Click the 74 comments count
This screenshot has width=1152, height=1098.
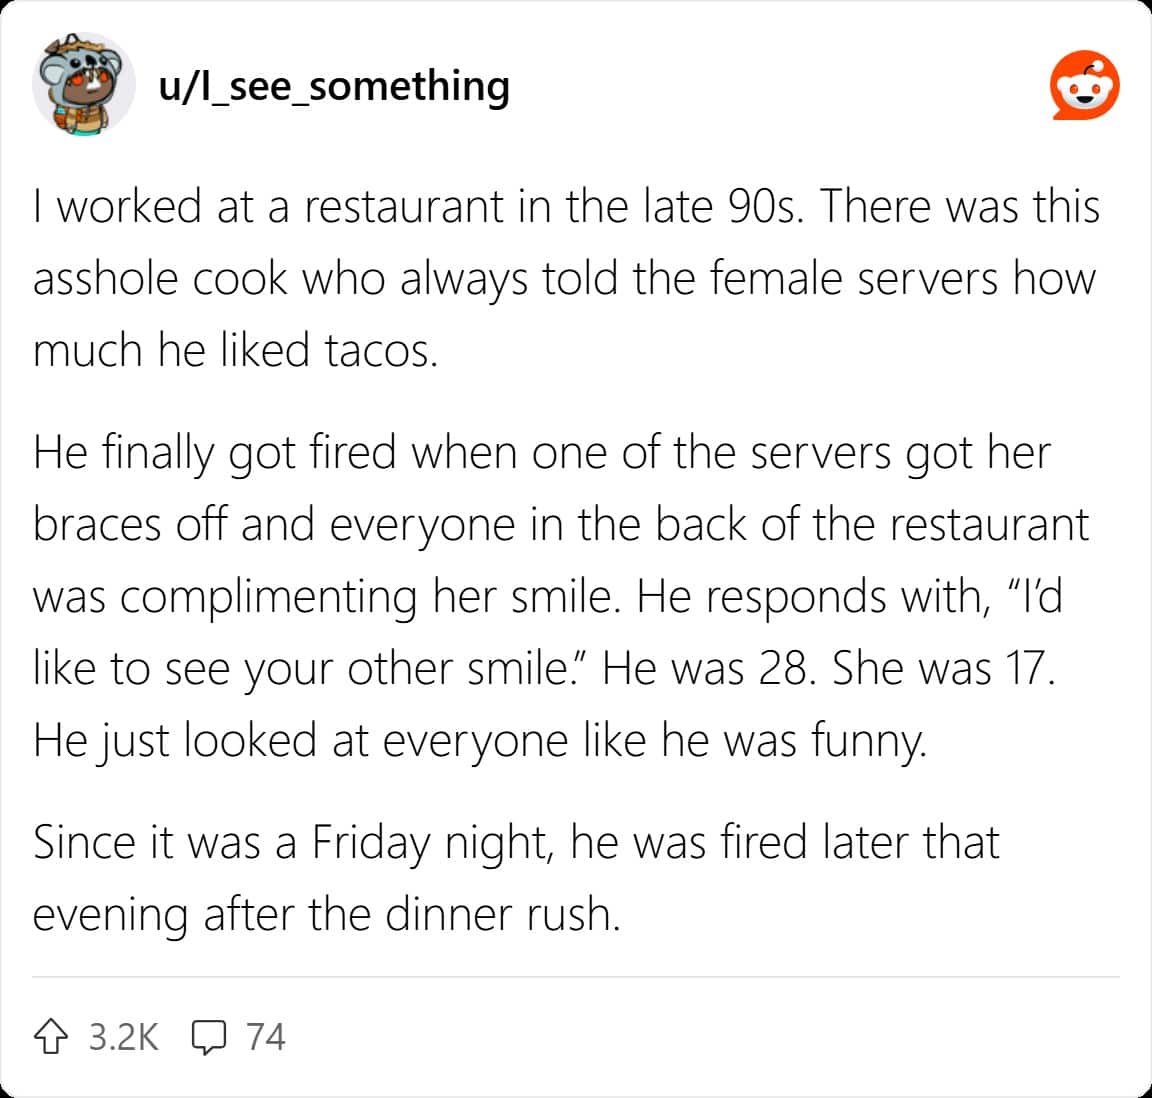pyautogui.click(x=266, y=1036)
